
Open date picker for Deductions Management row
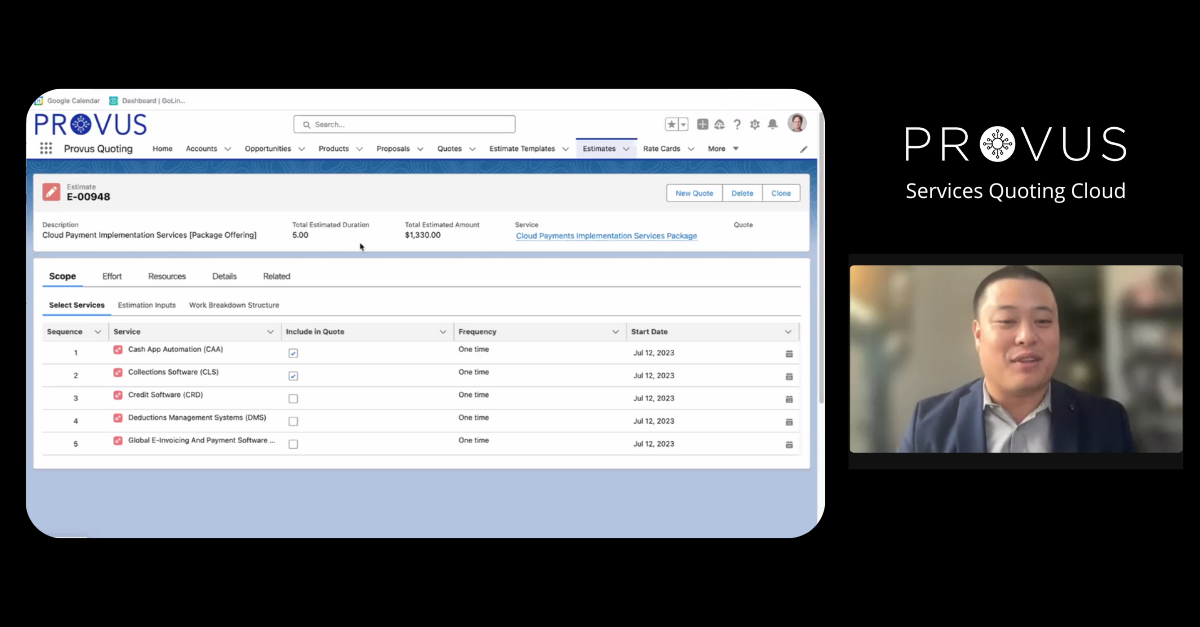pos(789,422)
